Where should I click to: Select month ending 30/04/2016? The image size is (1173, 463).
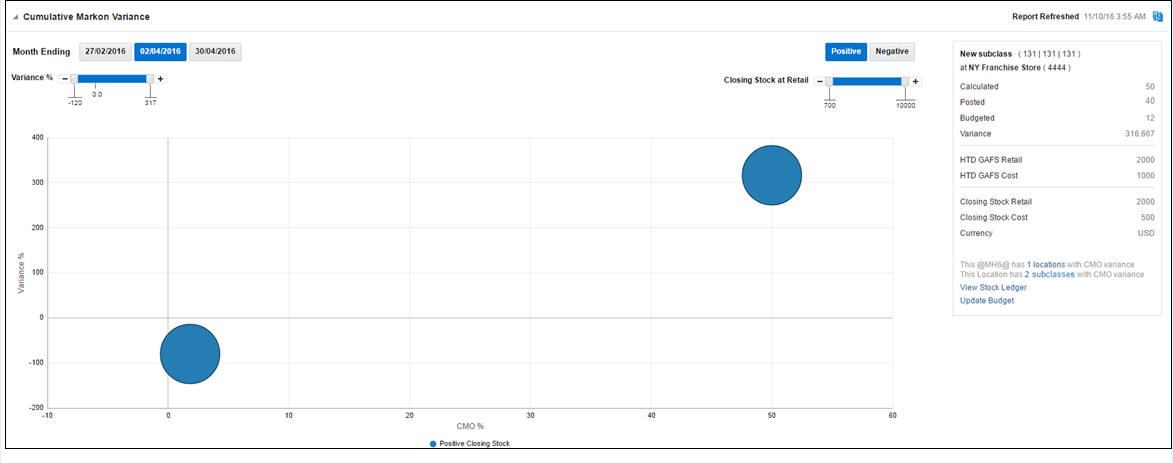click(x=215, y=52)
